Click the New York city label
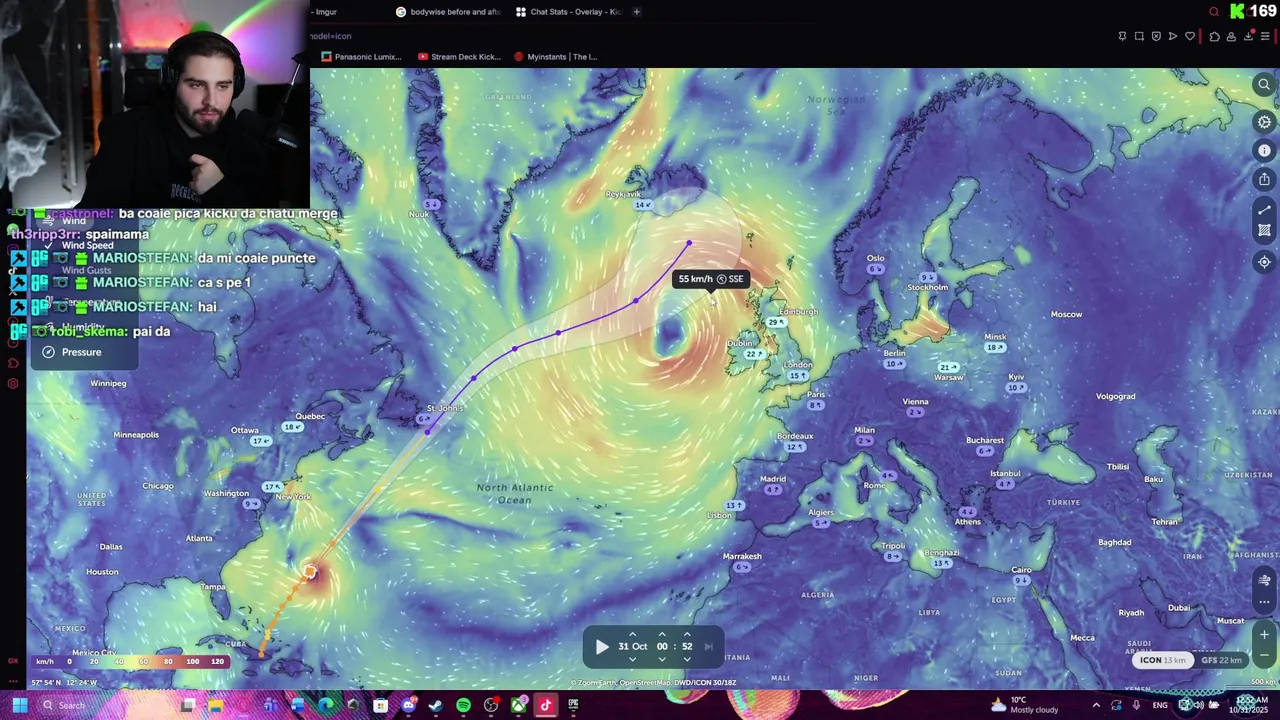 coord(293,497)
